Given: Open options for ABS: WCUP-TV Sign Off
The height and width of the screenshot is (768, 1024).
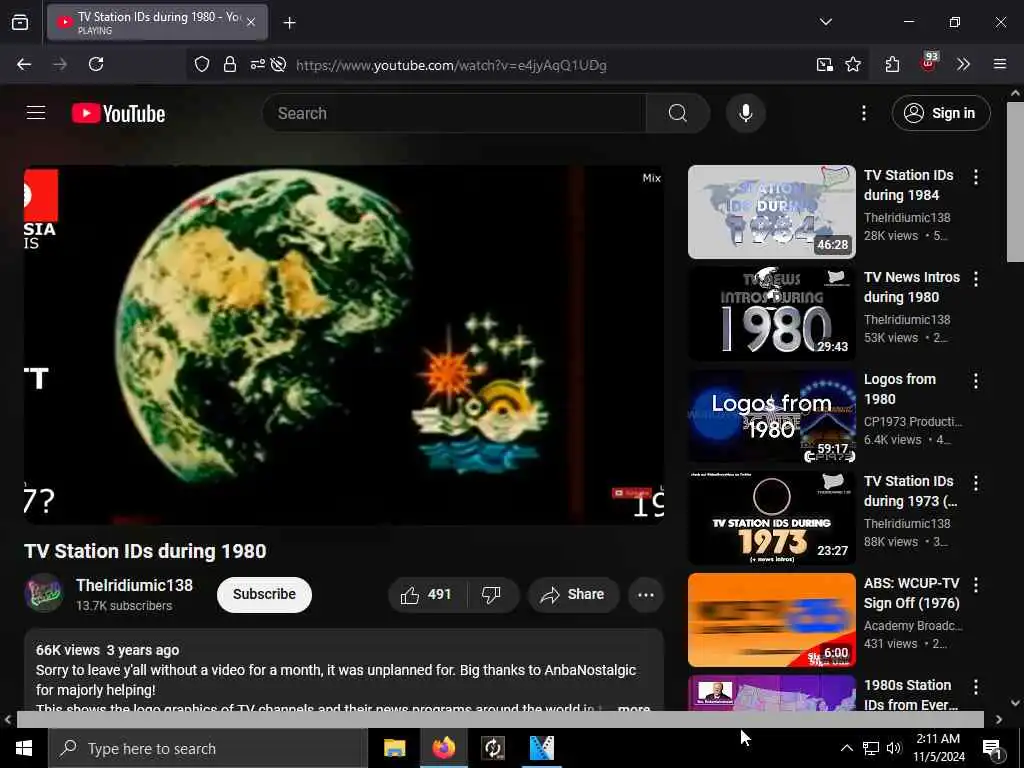Looking at the screenshot, I should [976, 585].
